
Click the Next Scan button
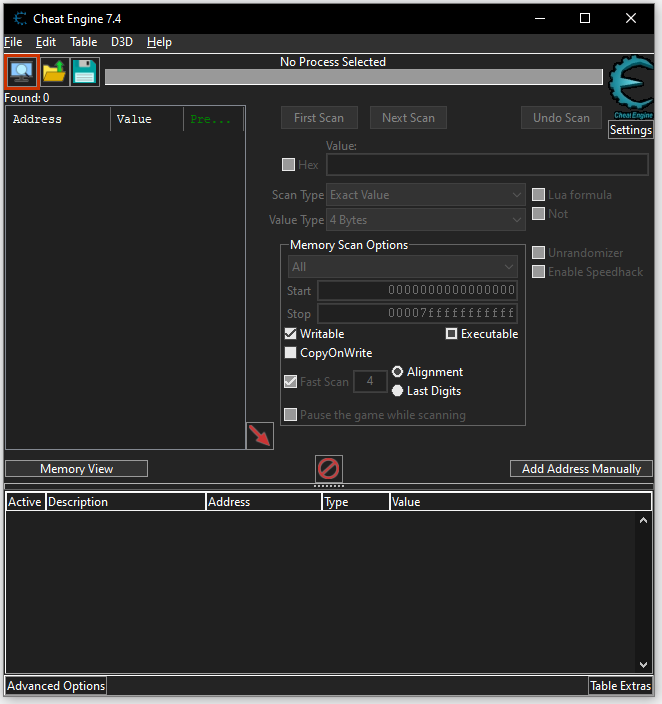[408, 118]
